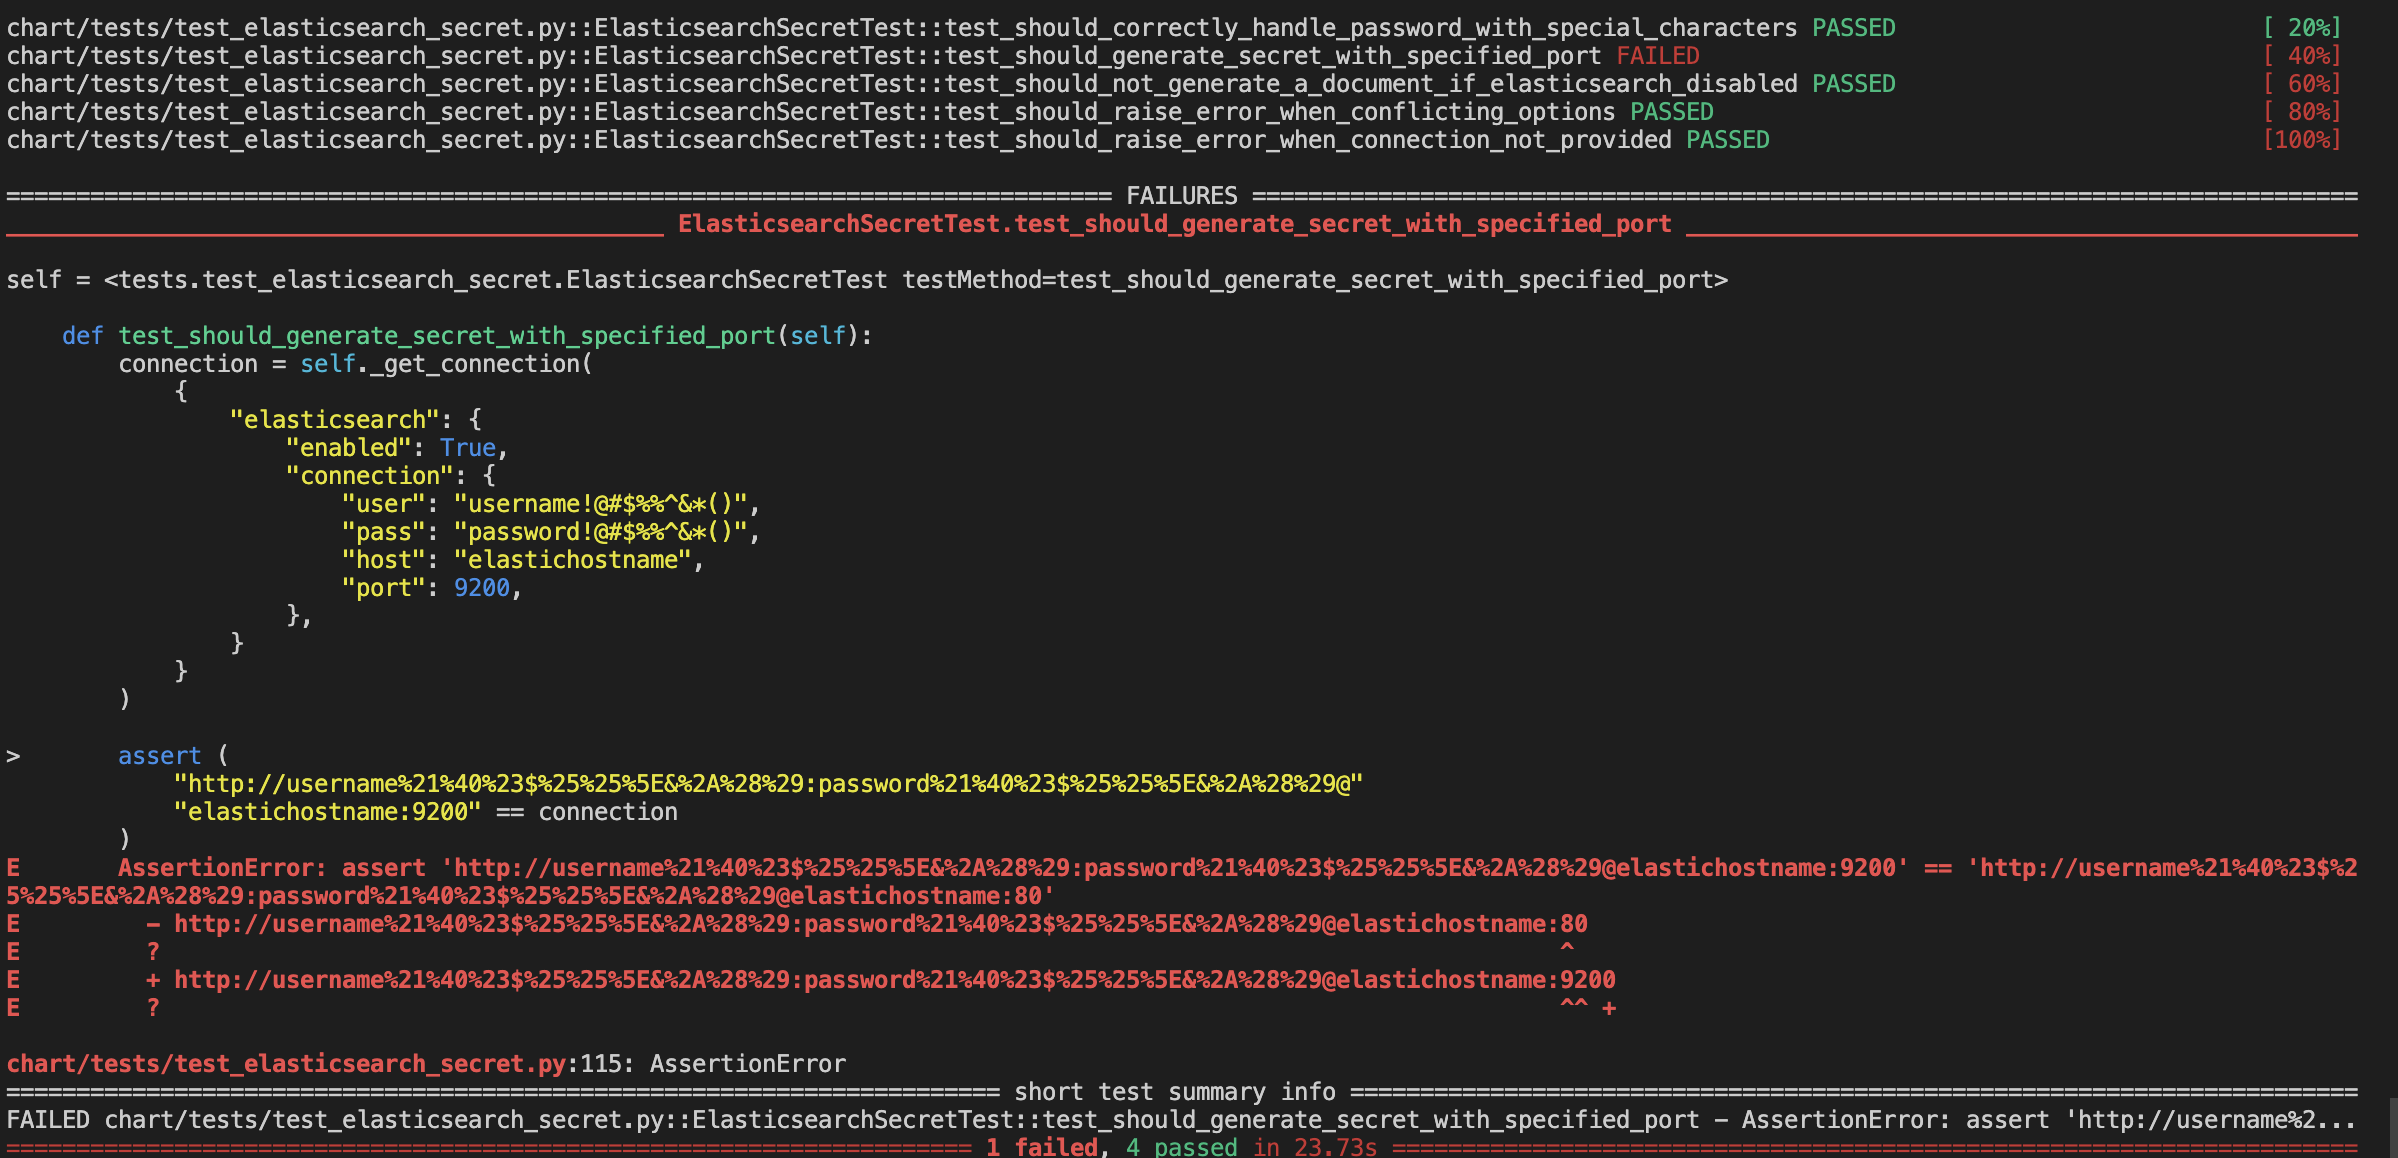Click the True value after "enabled"
Viewport: 2398px width, 1158px height.
pyautogui.click(x=467, y=448)
